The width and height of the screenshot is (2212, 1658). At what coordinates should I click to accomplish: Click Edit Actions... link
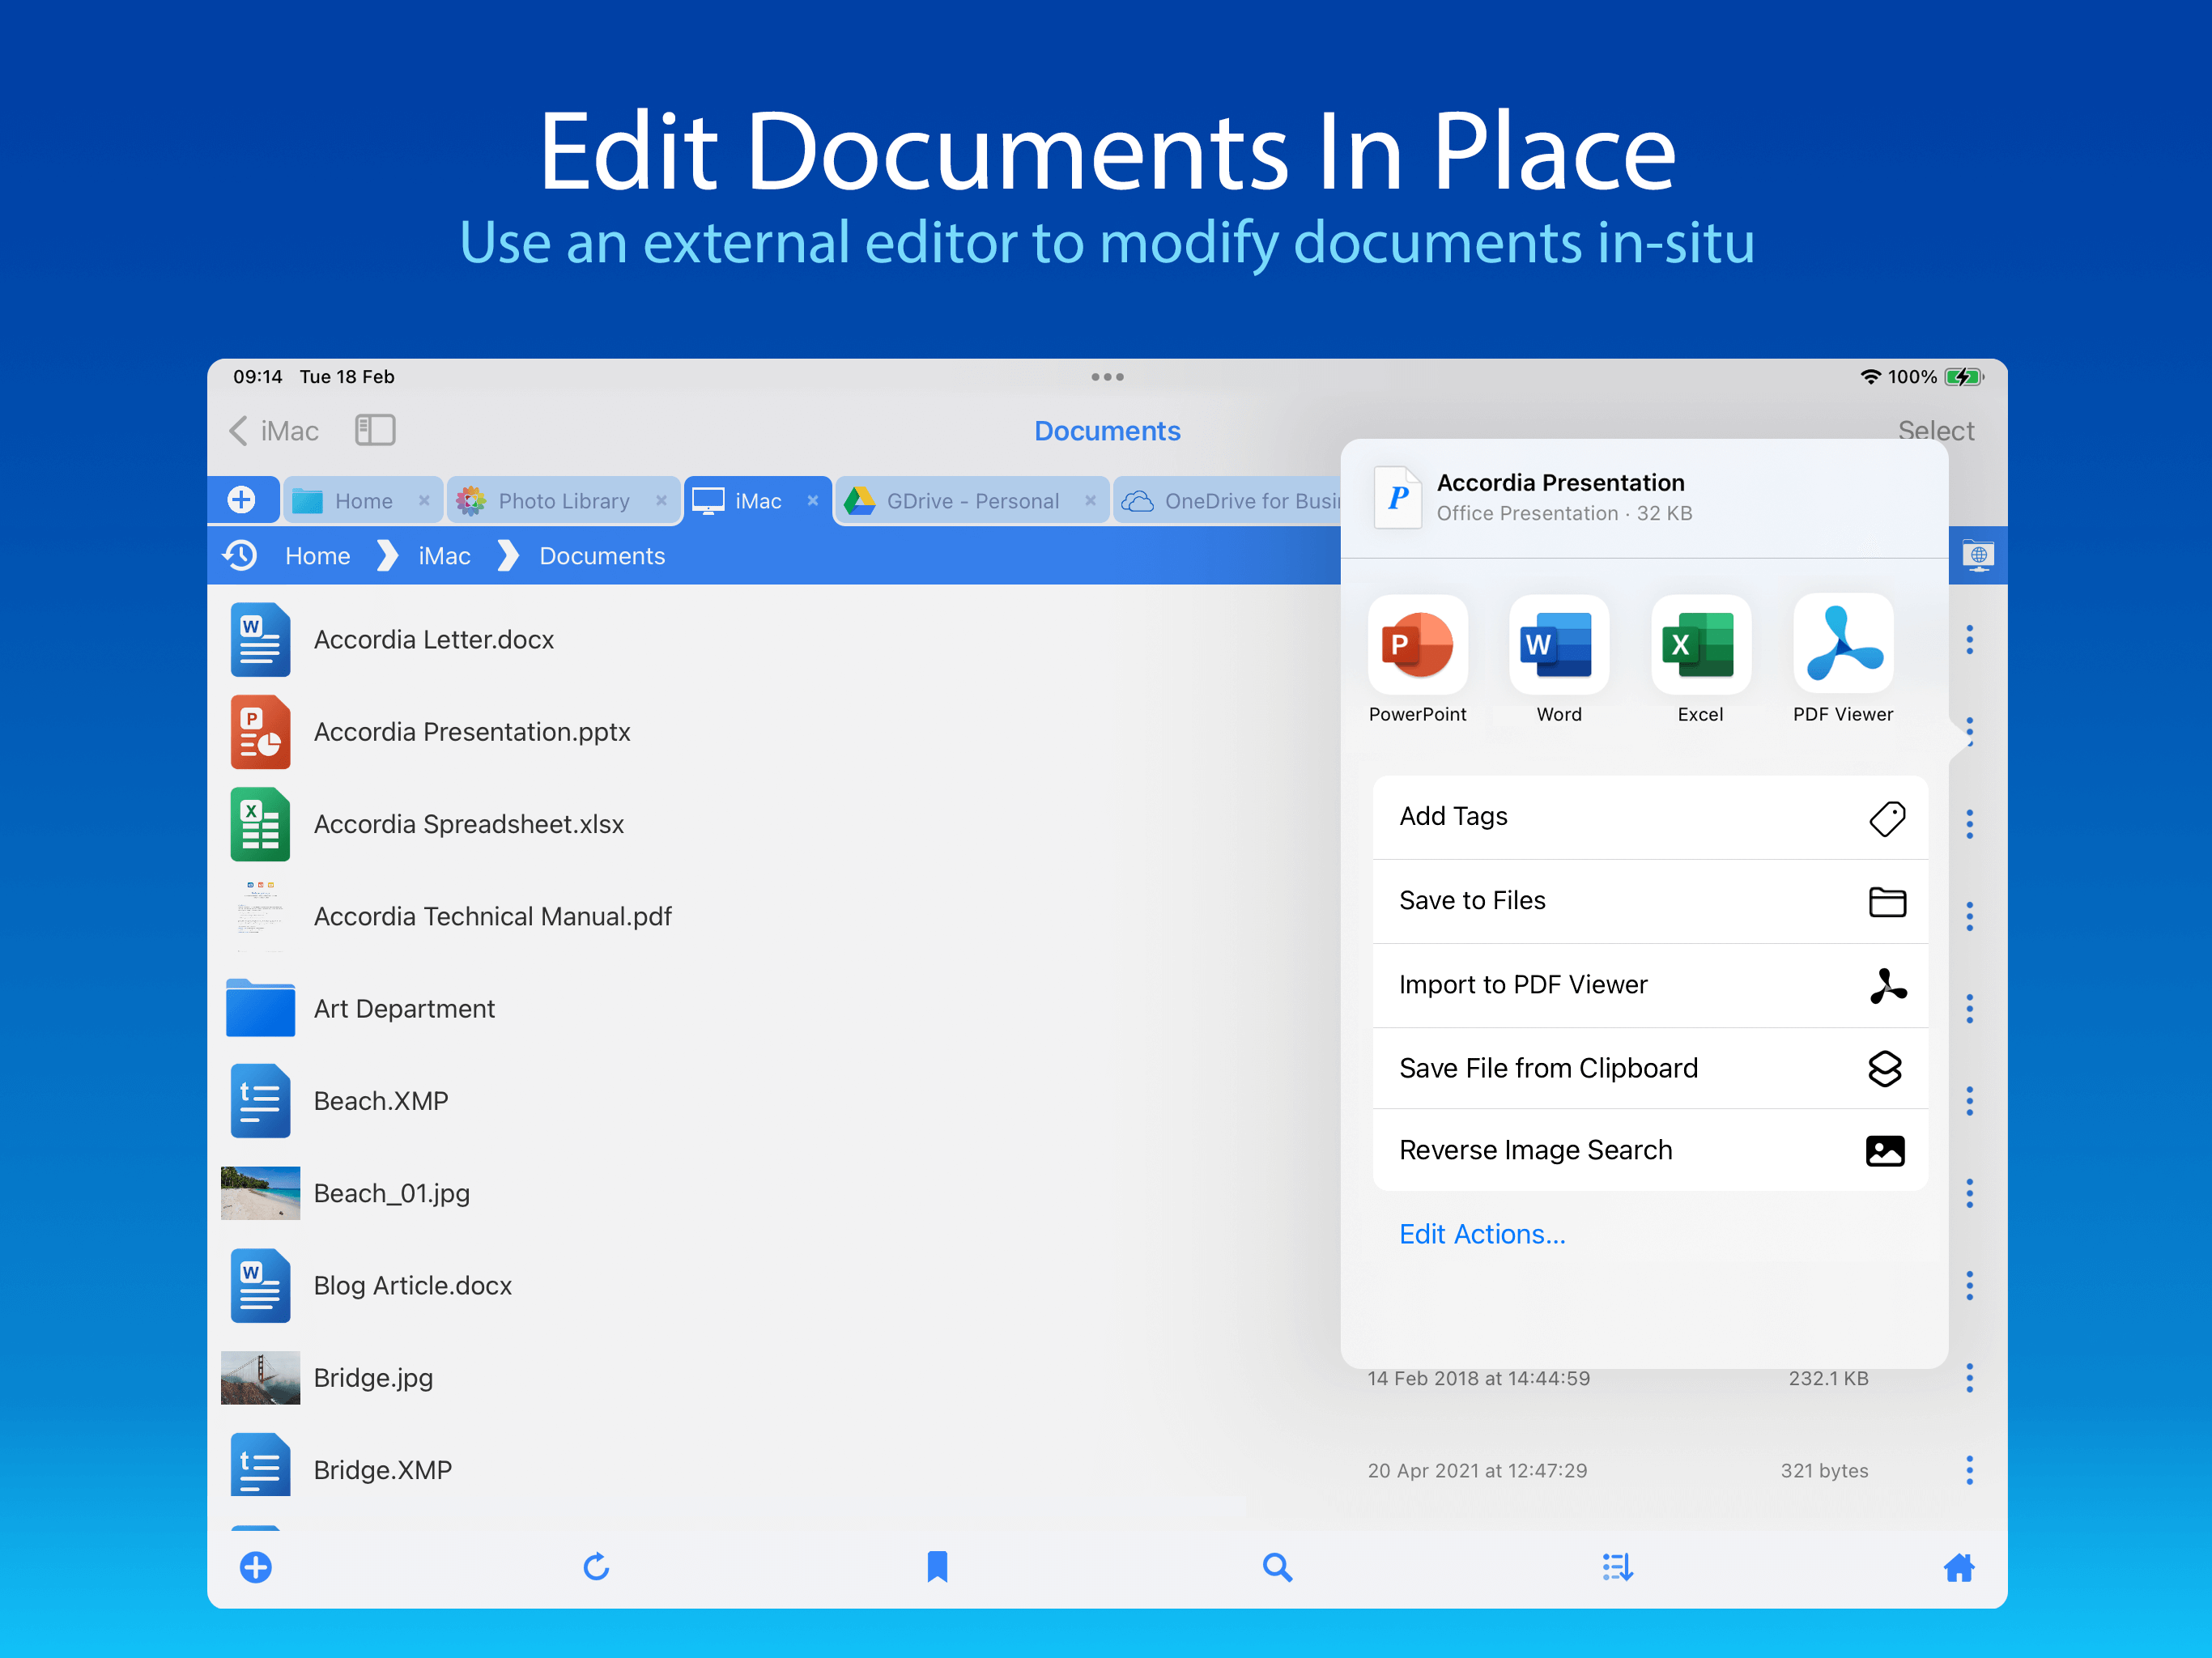coord(1481,1234)
